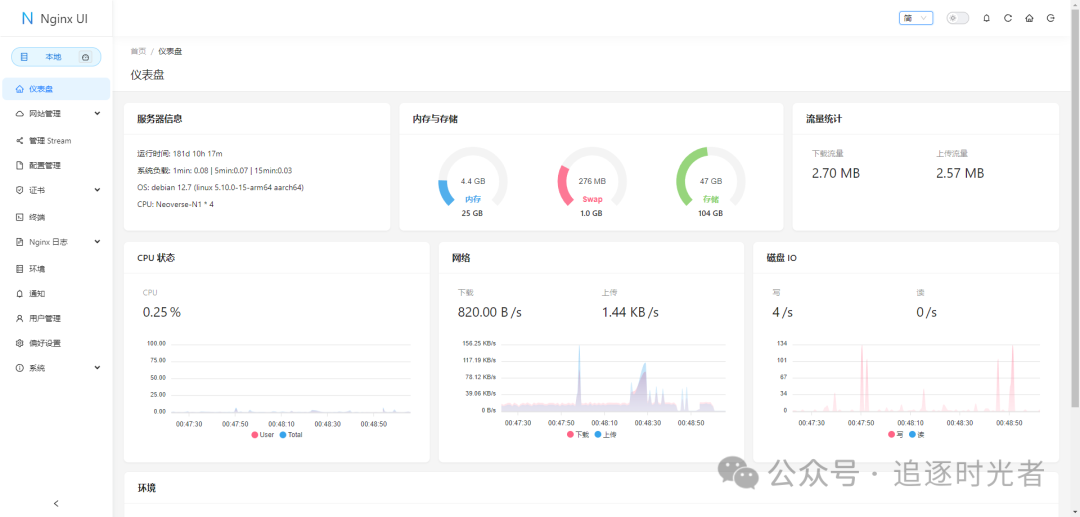Go to 用户管理 in the sidebar
The height and width of the screenshot is (517, 1080).
pyautogui.click(x=44, y=318)
